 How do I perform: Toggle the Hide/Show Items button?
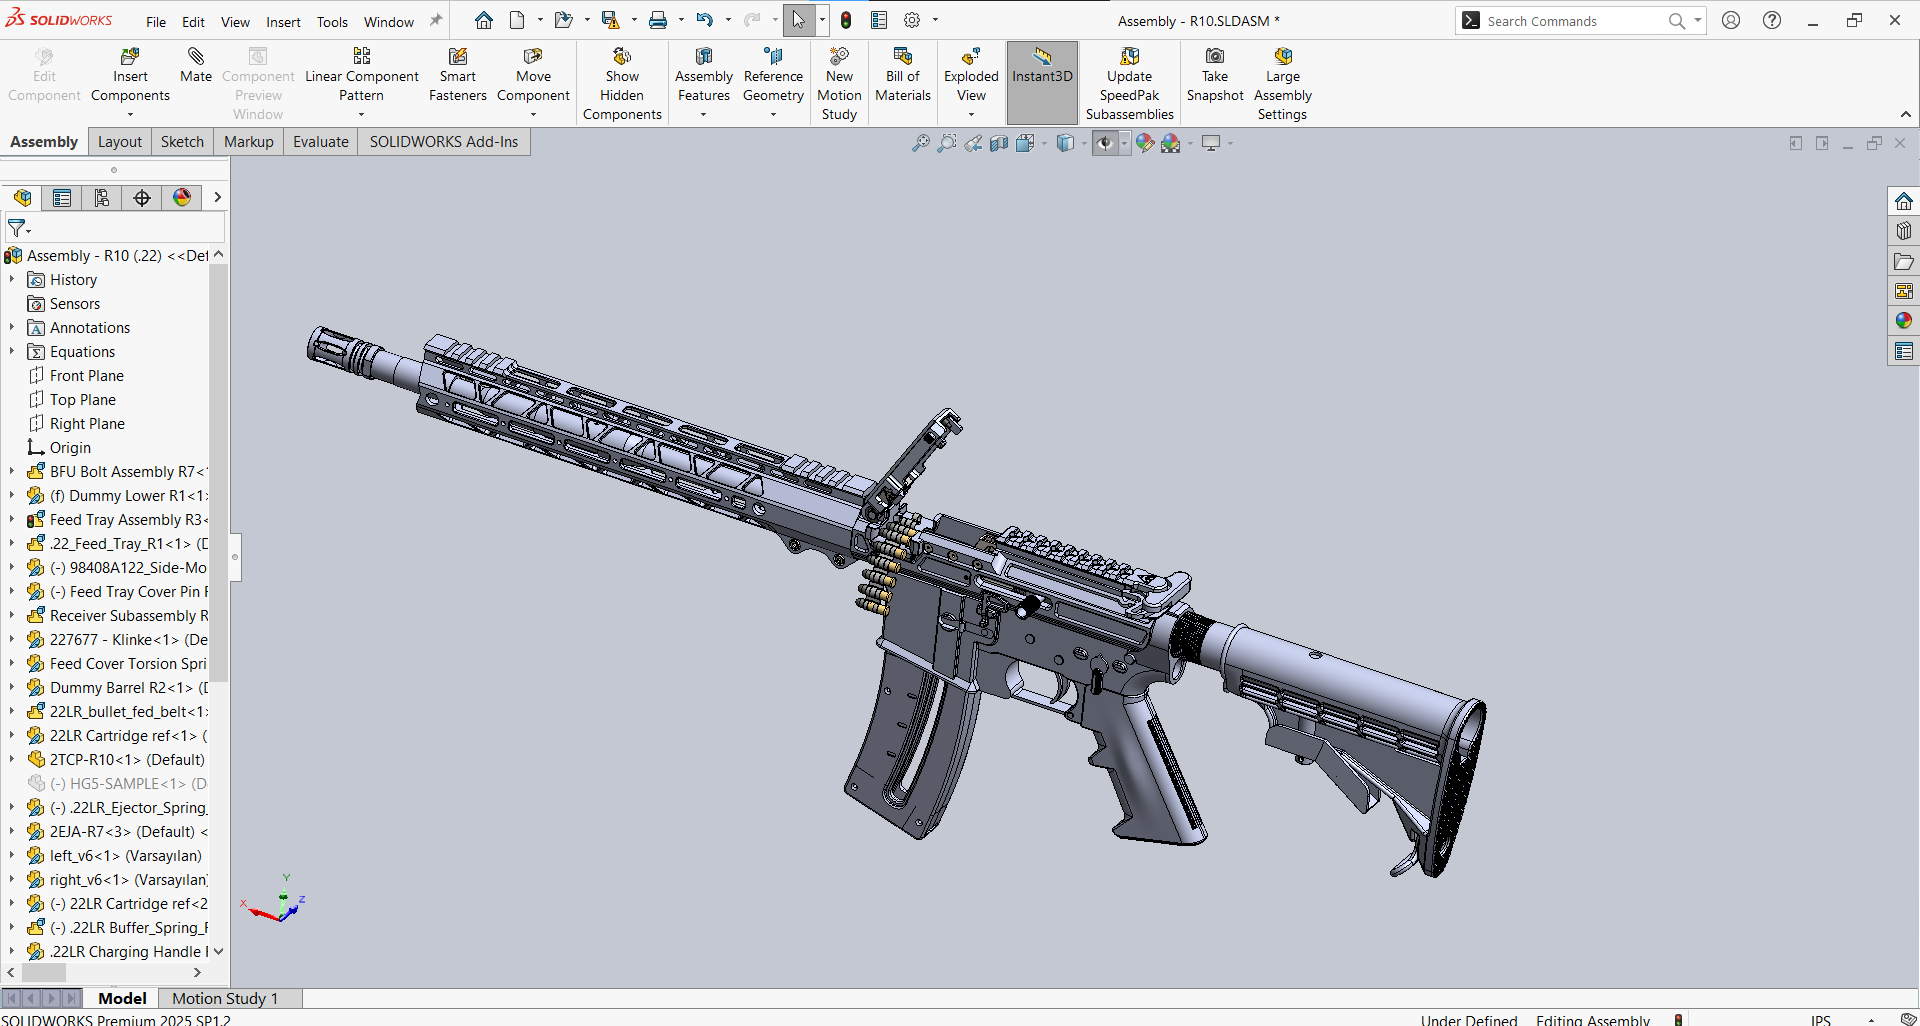[x=1104, y=143]
